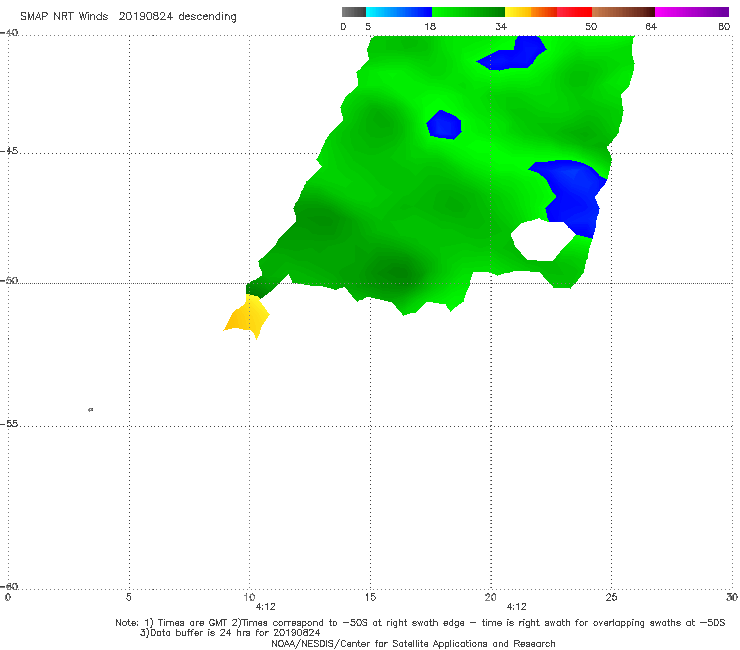Click the longitude axis label '25'
740x650 pixels.
611,597
